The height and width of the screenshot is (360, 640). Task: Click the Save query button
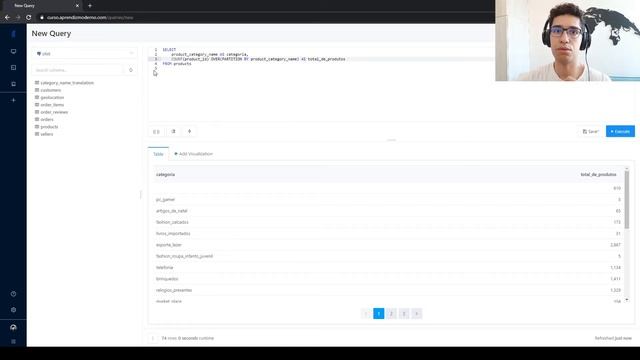pyautogui.click(x=590, y=131)
